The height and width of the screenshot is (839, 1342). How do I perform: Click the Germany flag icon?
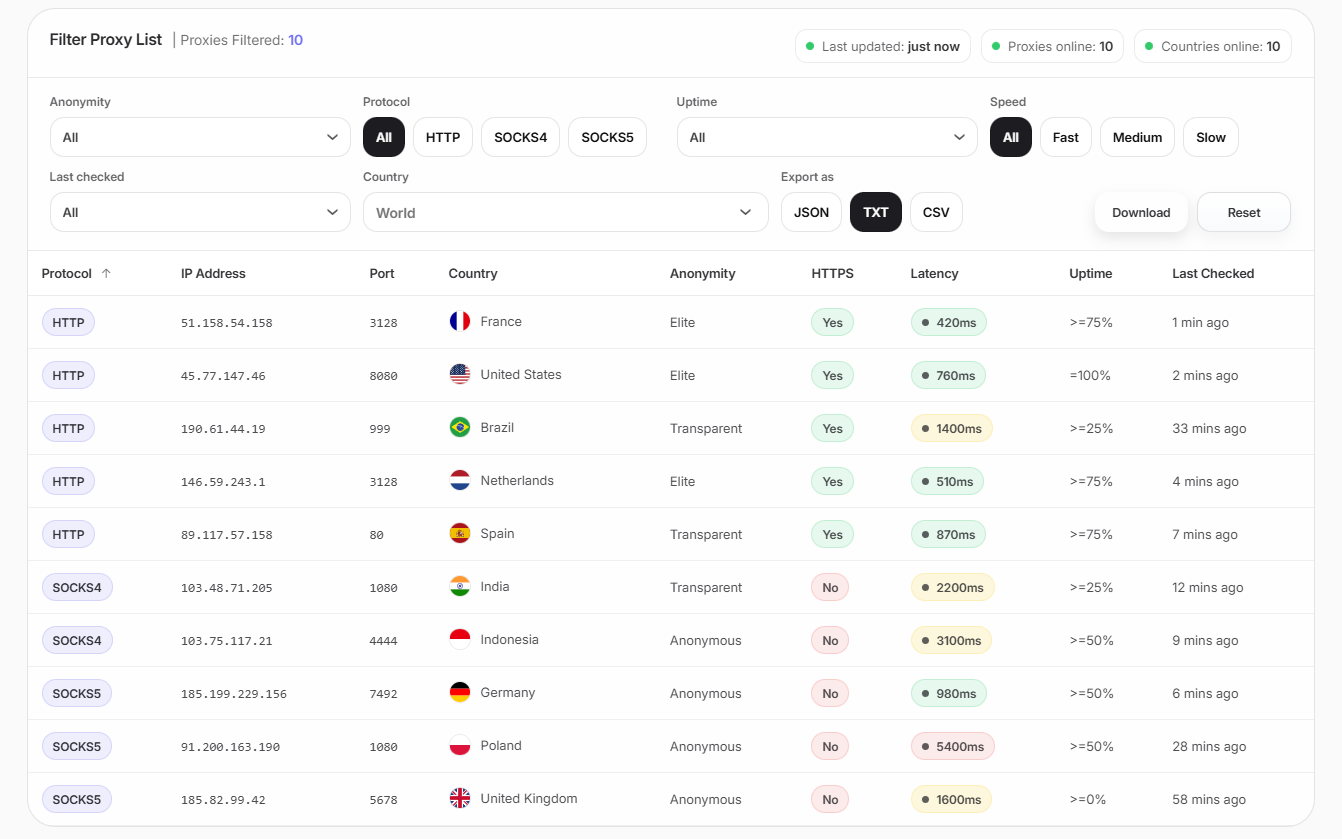pos(460,692)
